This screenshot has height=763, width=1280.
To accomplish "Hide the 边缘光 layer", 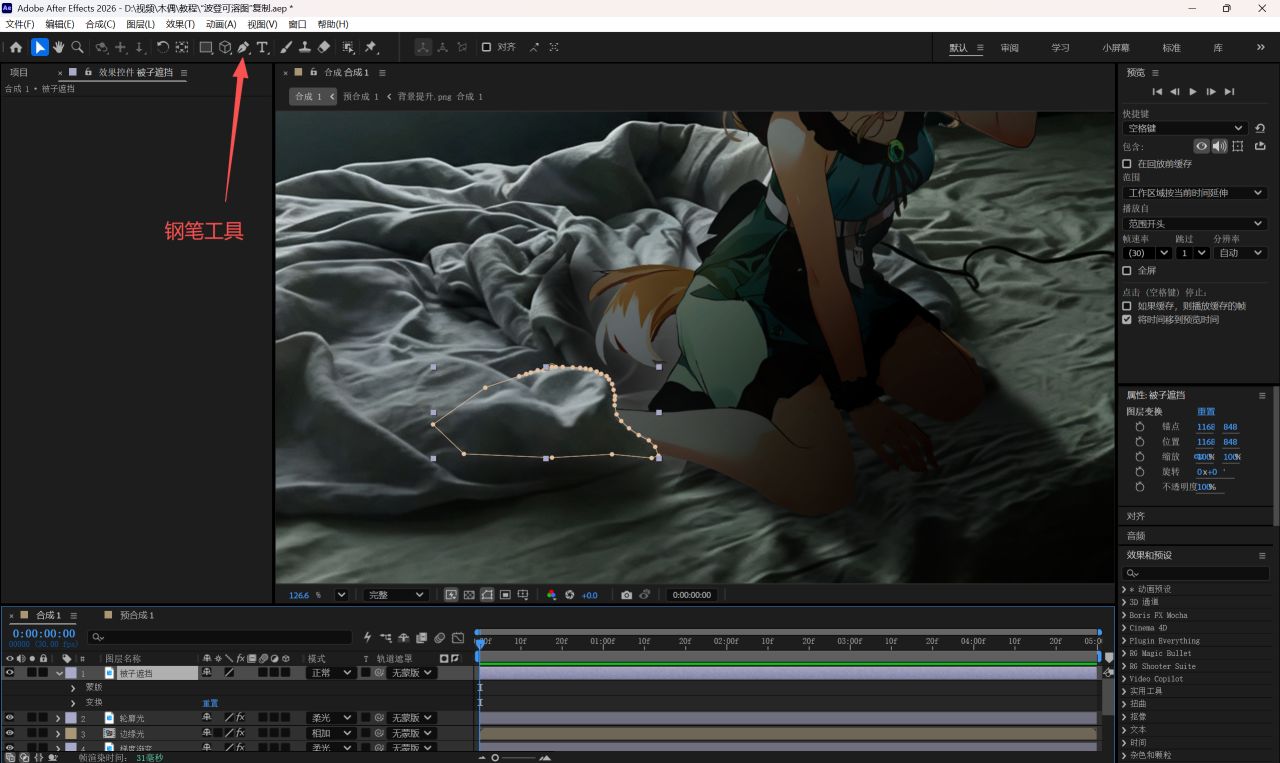I will coord(10,734).
